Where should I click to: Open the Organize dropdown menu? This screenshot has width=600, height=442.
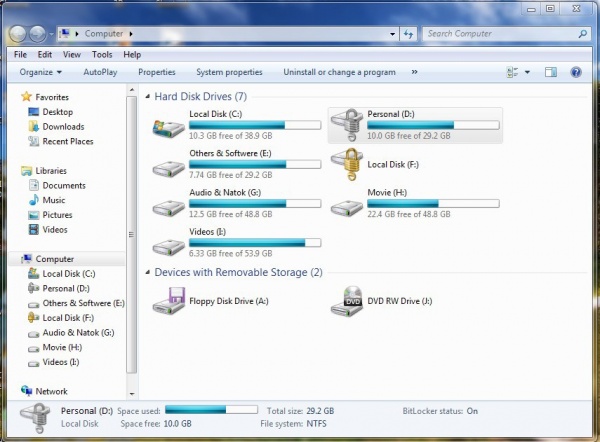(x=41, y=72)
